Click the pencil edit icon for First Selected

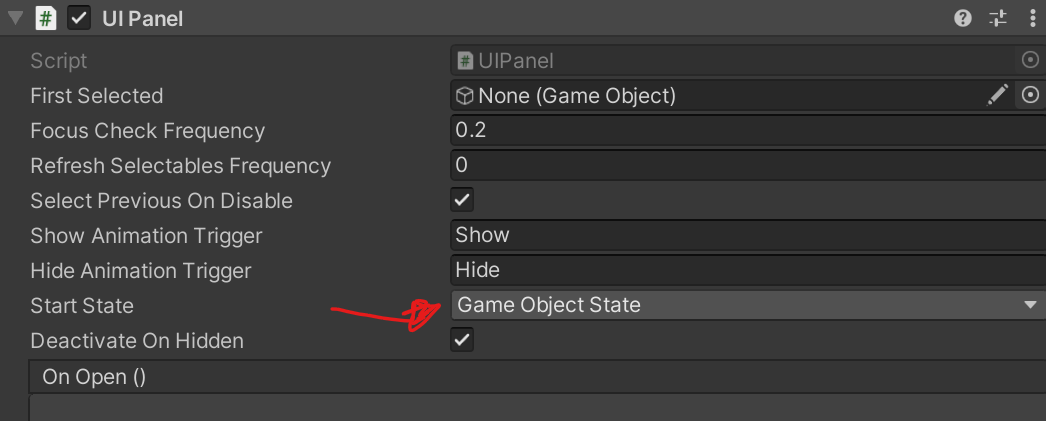coord(997,95)
